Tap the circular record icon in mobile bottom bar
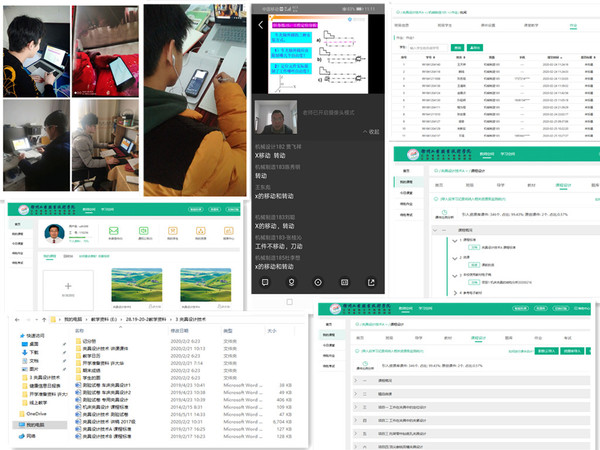Image resolution: width=600 pixels, height=450 pixels. [318, 282]
